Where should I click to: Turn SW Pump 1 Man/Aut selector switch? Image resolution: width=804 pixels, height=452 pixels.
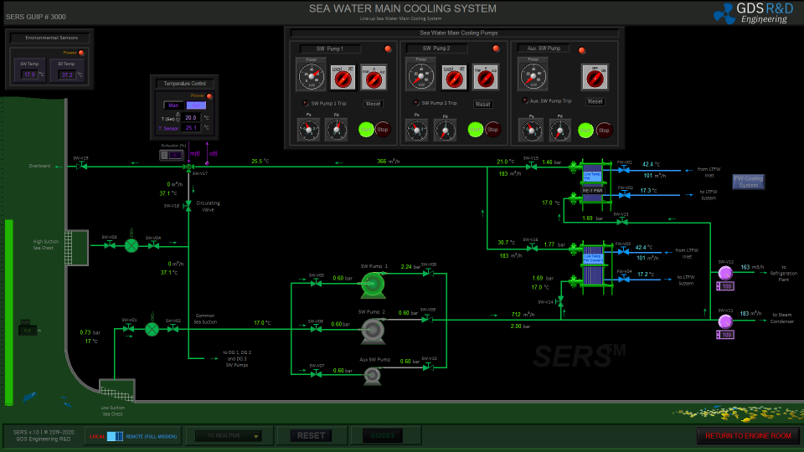(374, 78)
